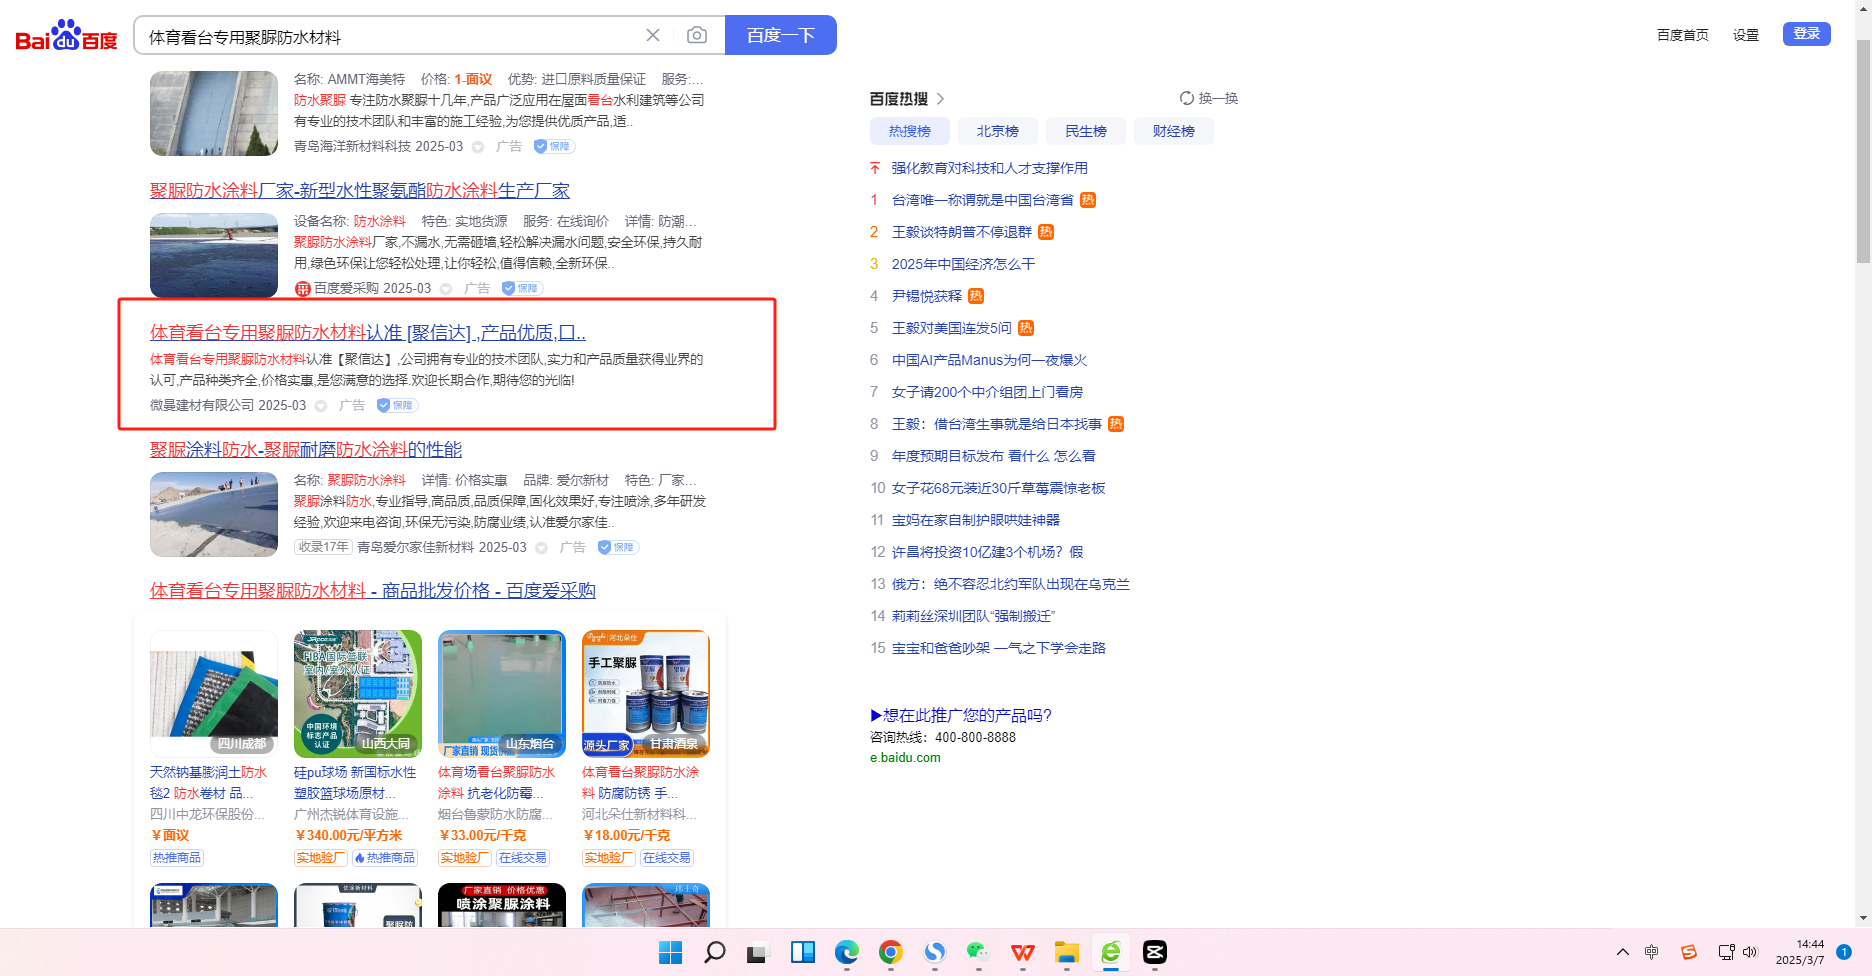Open the 爱尔新材 result thumbnail
The width and height of the screenshot is (1872, 976).
(x=214, y=514)
